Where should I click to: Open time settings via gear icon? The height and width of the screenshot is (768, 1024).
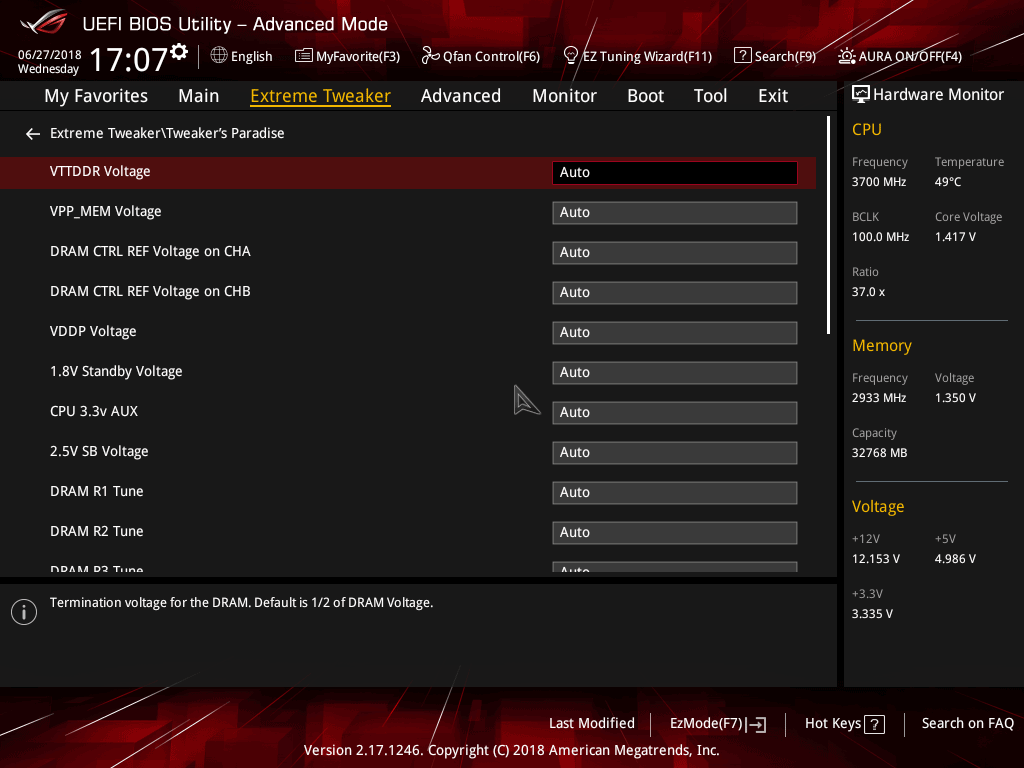tap(180, 52)
